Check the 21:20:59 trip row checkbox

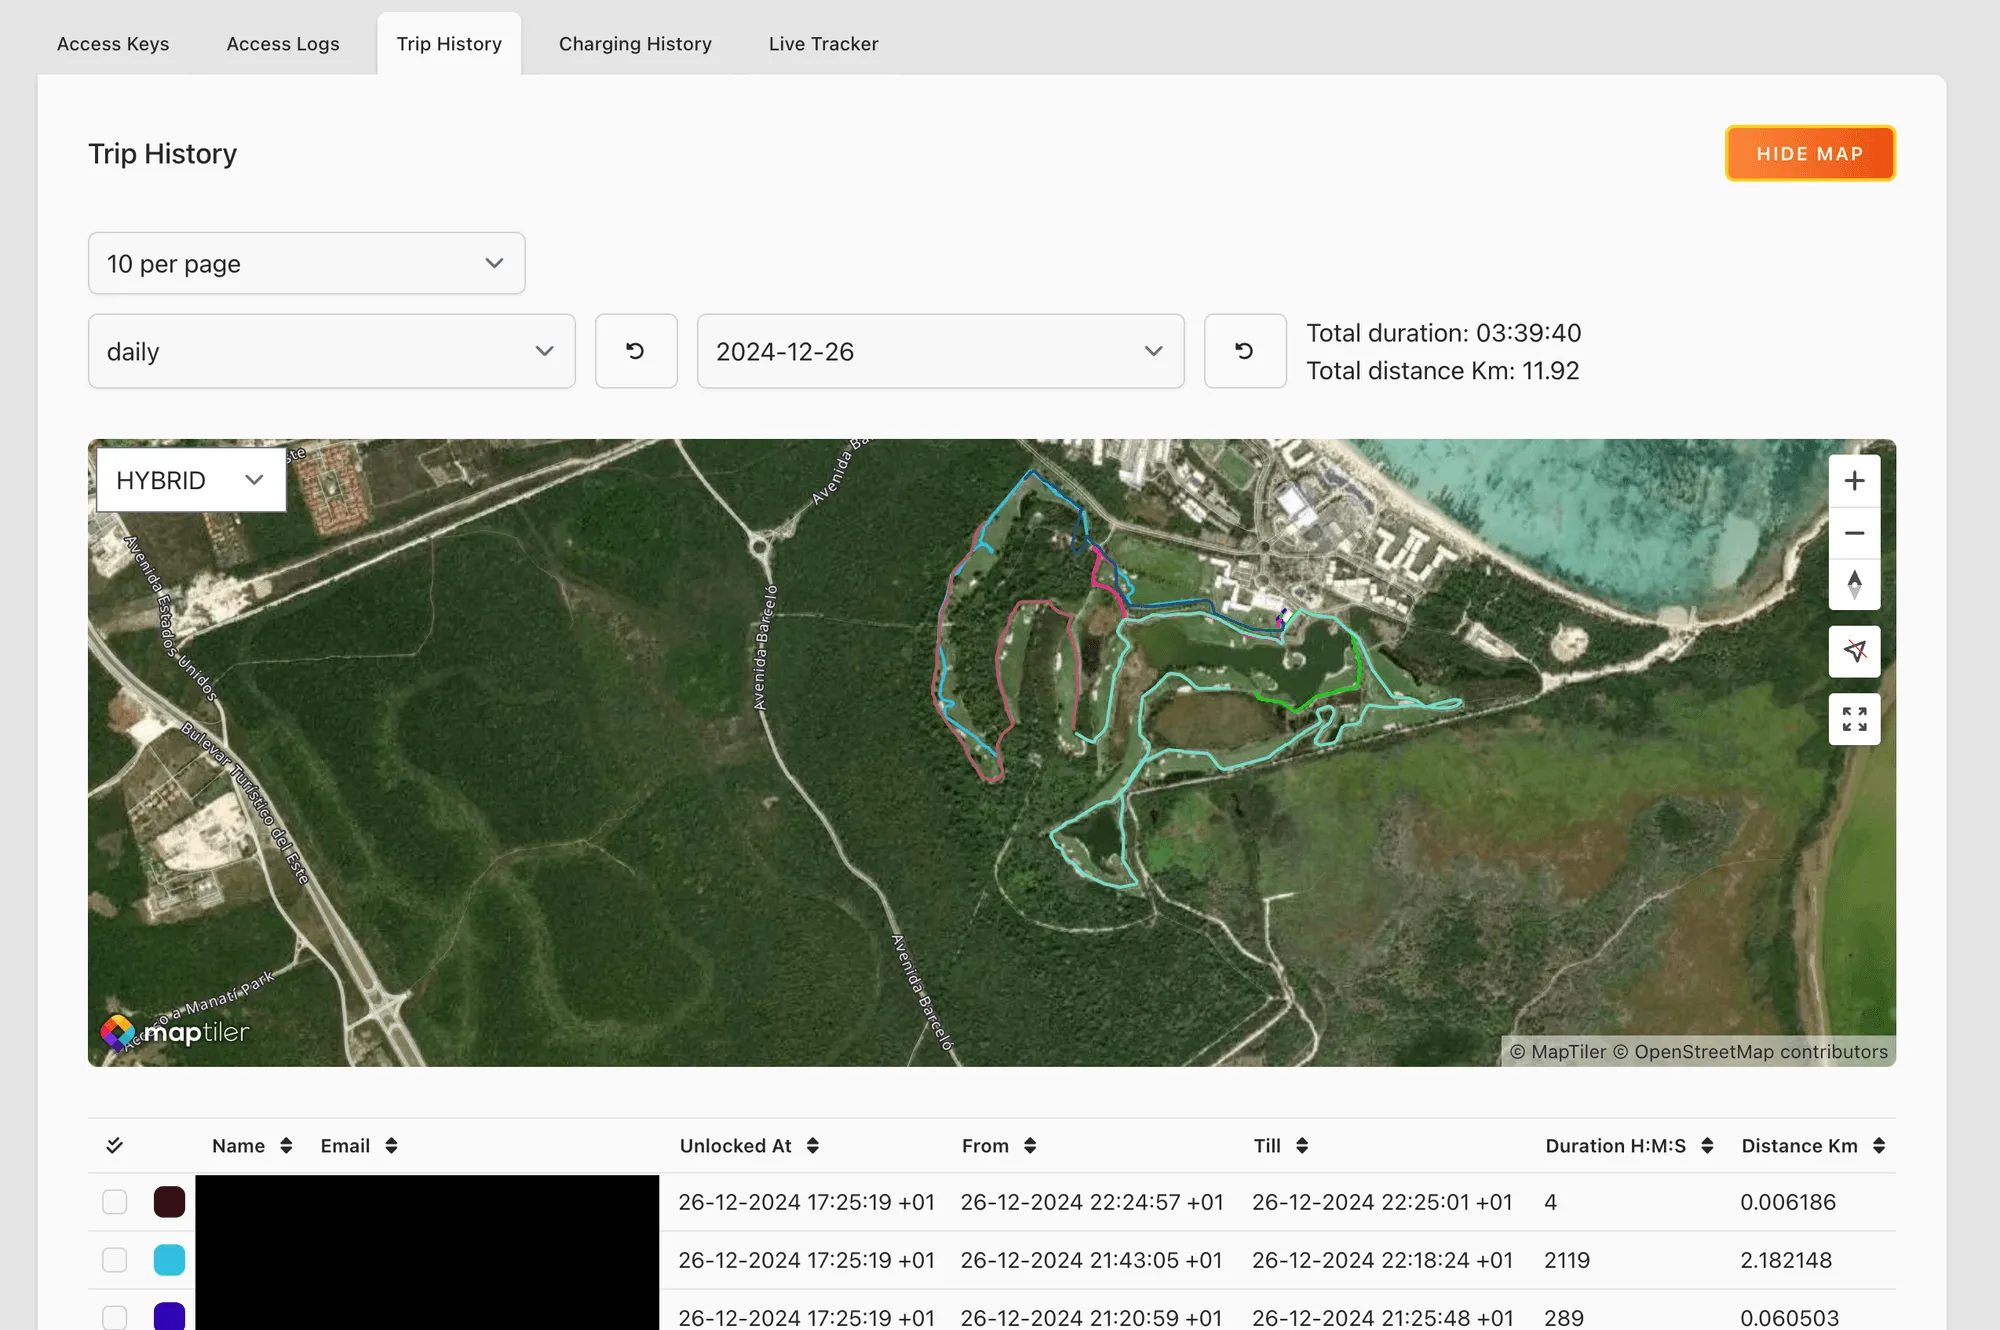click(115, 1317)
